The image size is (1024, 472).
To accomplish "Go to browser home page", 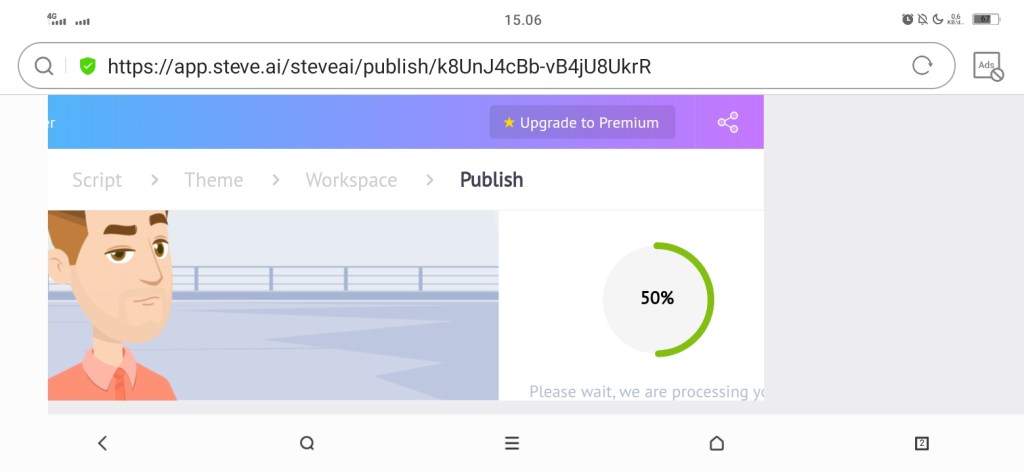I will click(716, 443).
